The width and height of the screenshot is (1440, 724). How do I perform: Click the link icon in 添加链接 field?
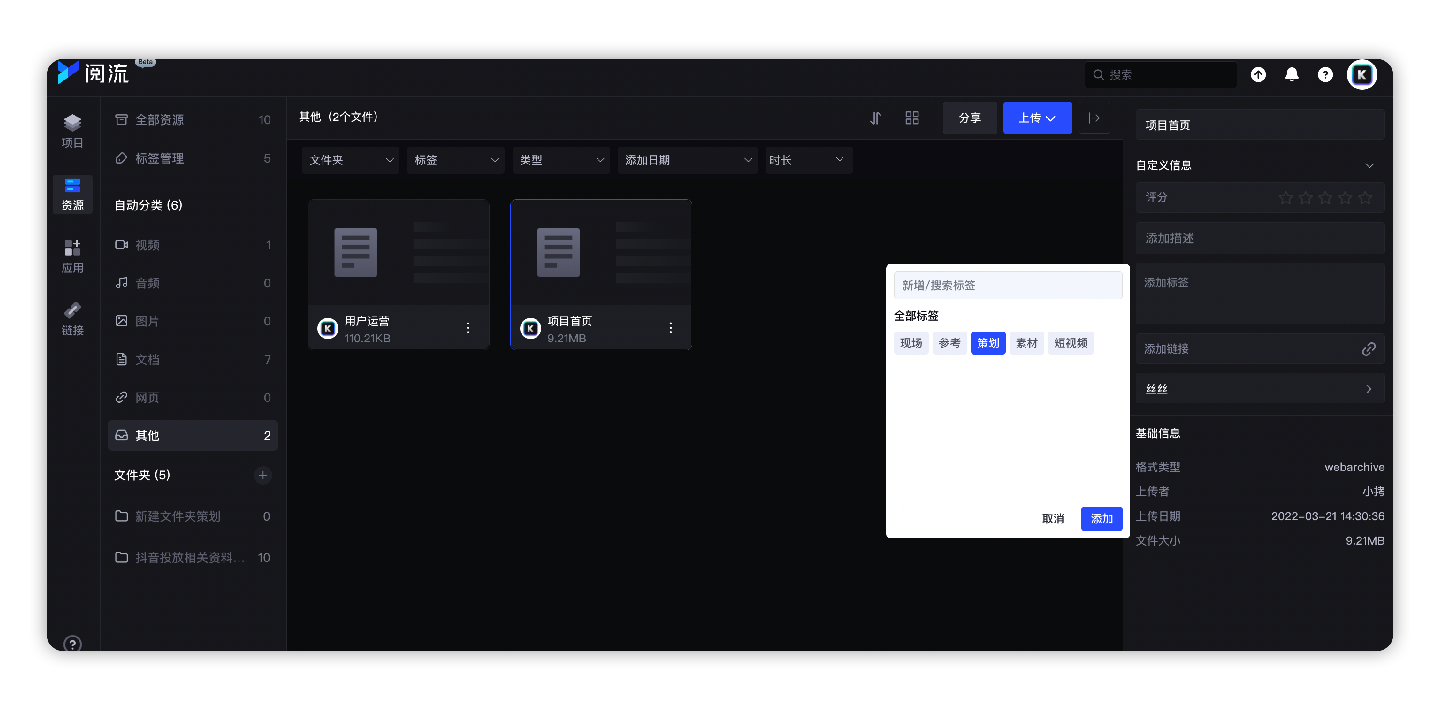[1369, 349]
